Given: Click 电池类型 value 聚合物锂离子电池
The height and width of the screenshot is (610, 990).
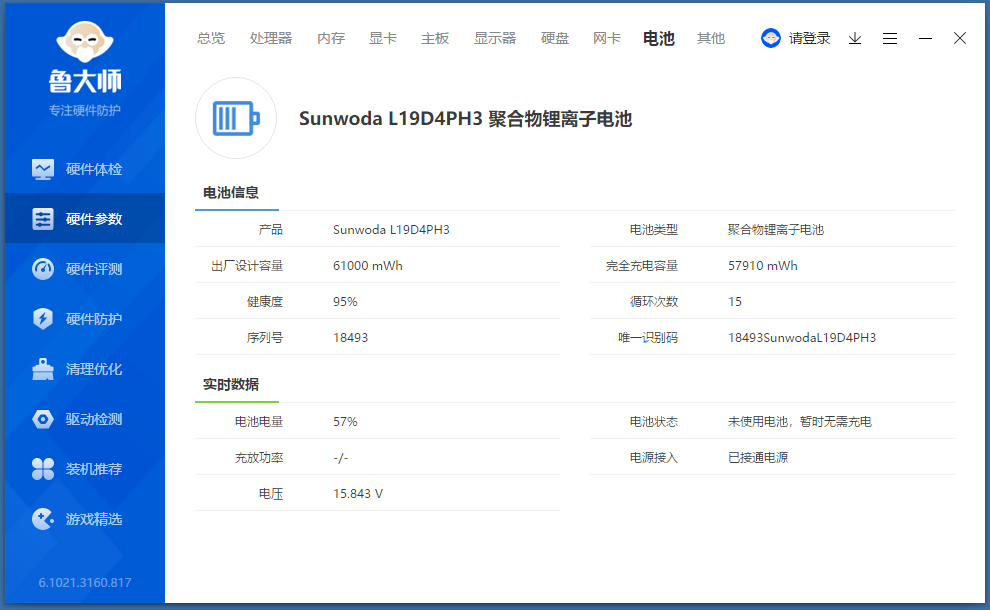Looking at the screenshot, I should click(776, 229).
